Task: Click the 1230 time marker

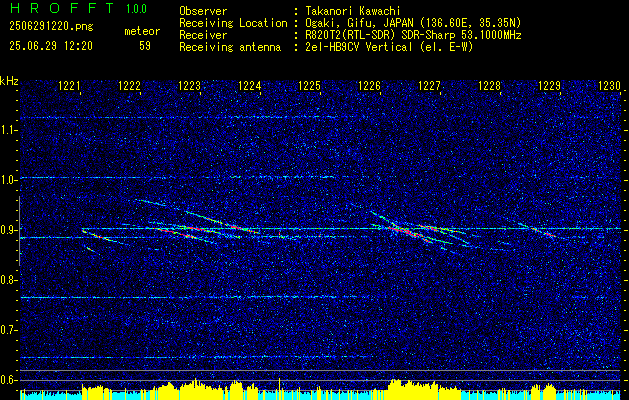Action: 609,86
